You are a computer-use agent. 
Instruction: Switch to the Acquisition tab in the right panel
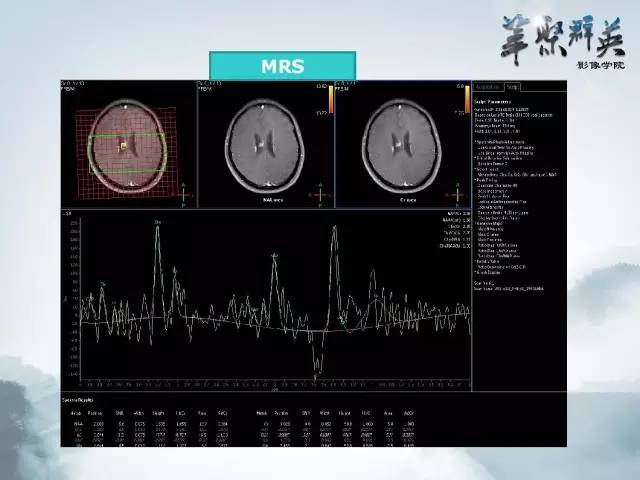pyautogui.click(x=488, y=87)
